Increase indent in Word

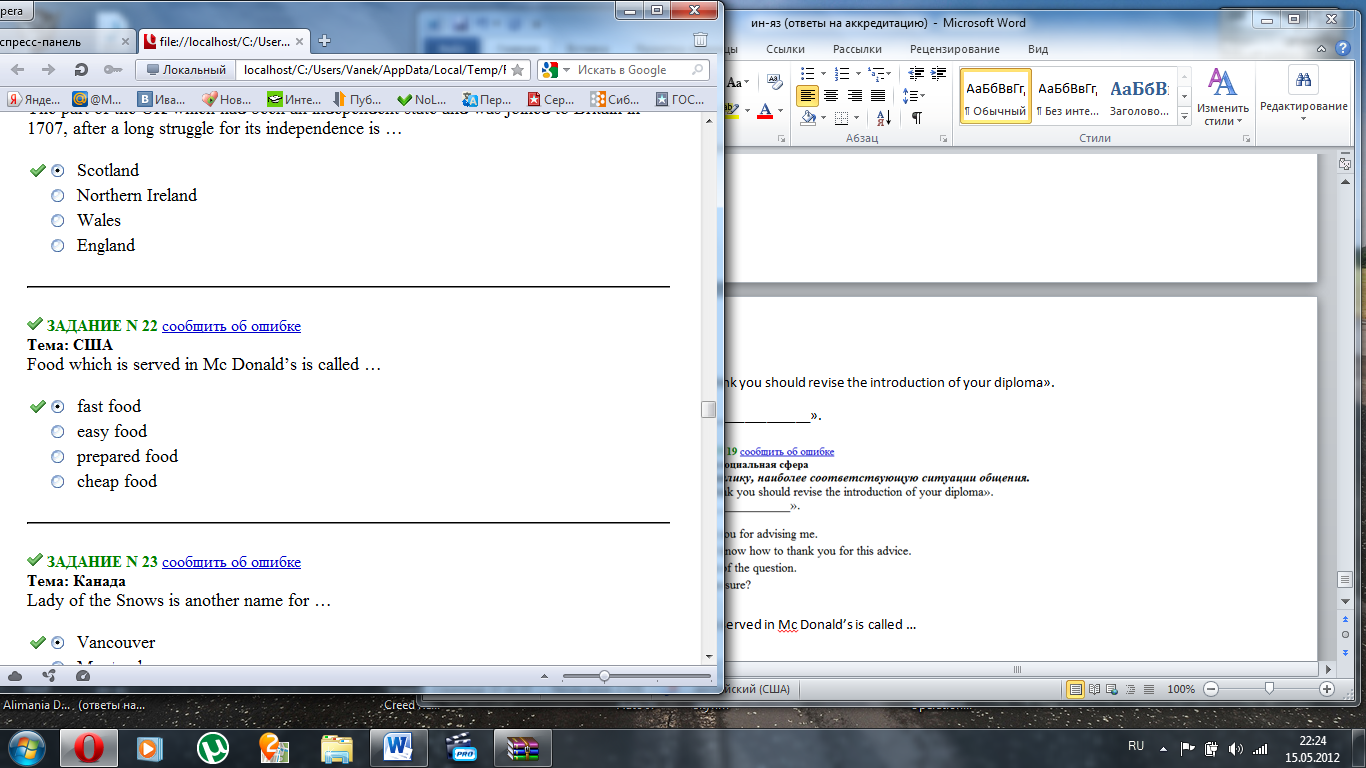click(938, 73)
